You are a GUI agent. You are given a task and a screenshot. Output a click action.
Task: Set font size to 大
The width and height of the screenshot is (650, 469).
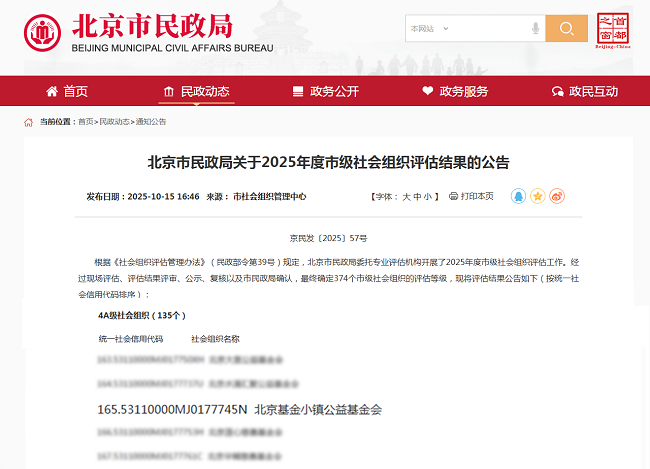[x=406, y=197]
